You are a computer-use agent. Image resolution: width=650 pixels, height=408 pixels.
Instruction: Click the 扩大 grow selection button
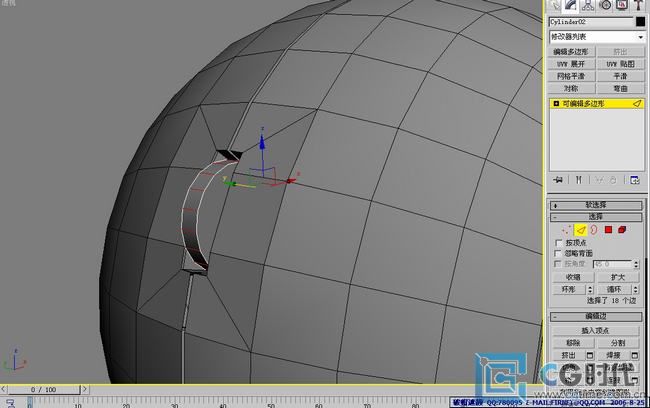(x=618, y=277)
